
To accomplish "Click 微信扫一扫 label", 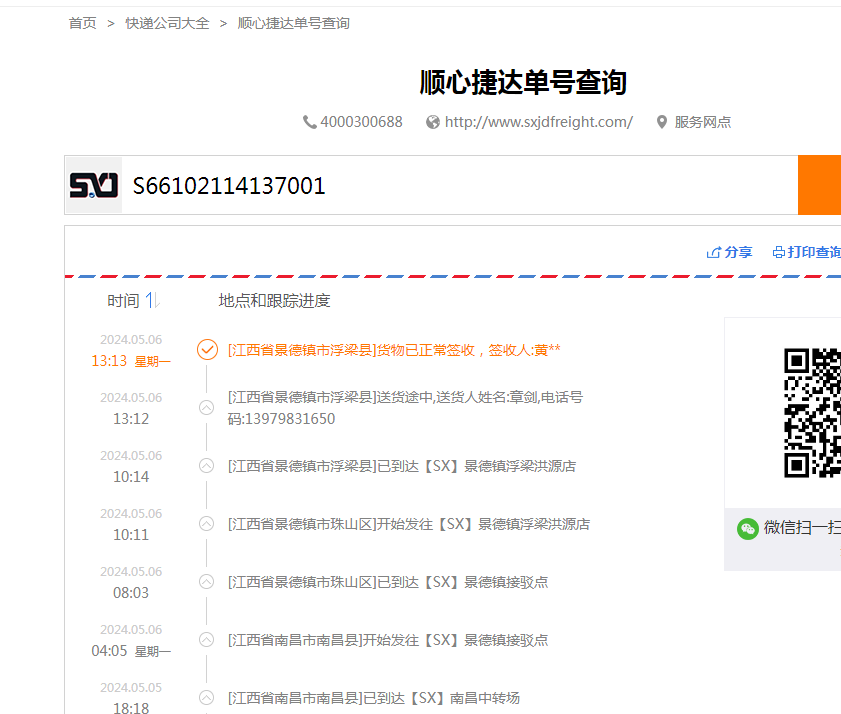I will click(802, 527).
